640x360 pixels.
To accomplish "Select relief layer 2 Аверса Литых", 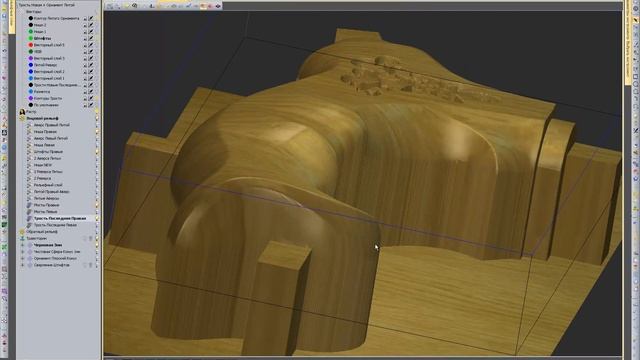I will click(47, 158).
